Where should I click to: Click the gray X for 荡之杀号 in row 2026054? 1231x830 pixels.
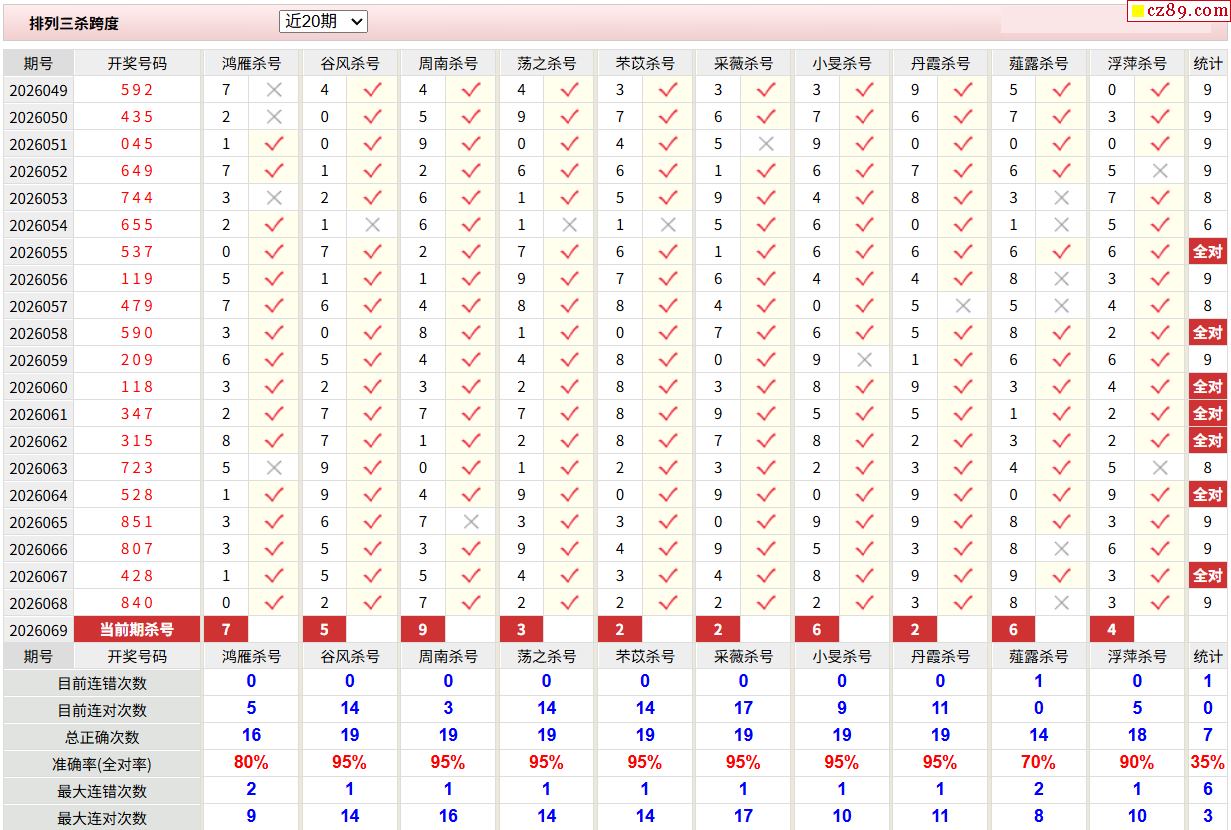click(x=570, y=225)
